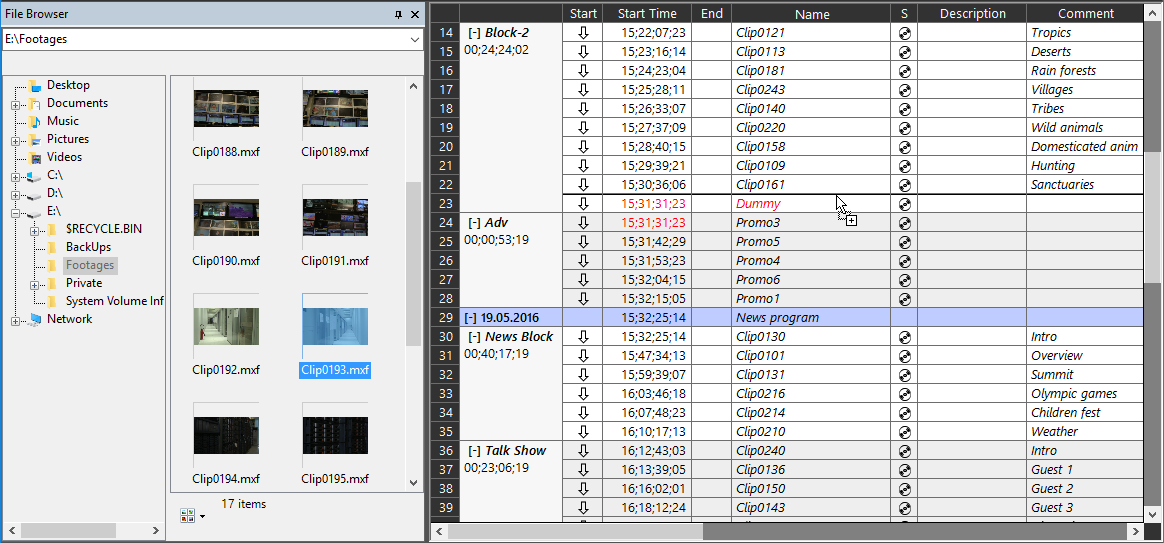Collapse the E:\ drive node
The width and height of the screenshot is (1164, 543).
pyautogui.click(x=15, y=212)
